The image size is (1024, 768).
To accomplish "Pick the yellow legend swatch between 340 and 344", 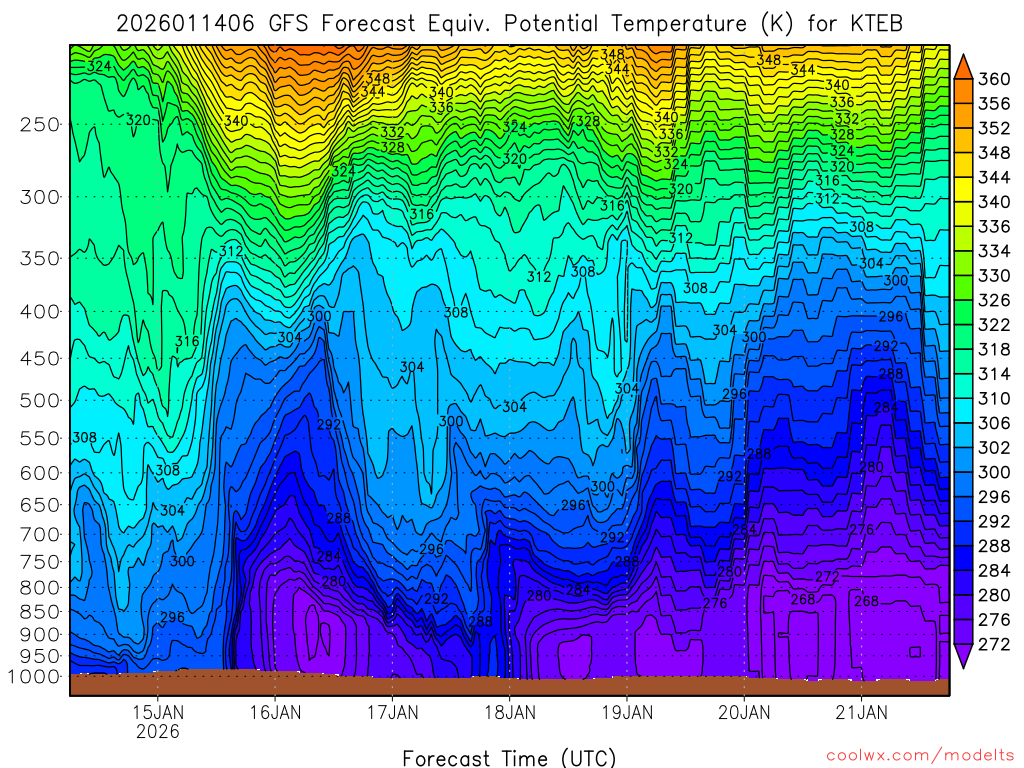I will (x=963, y=189).
